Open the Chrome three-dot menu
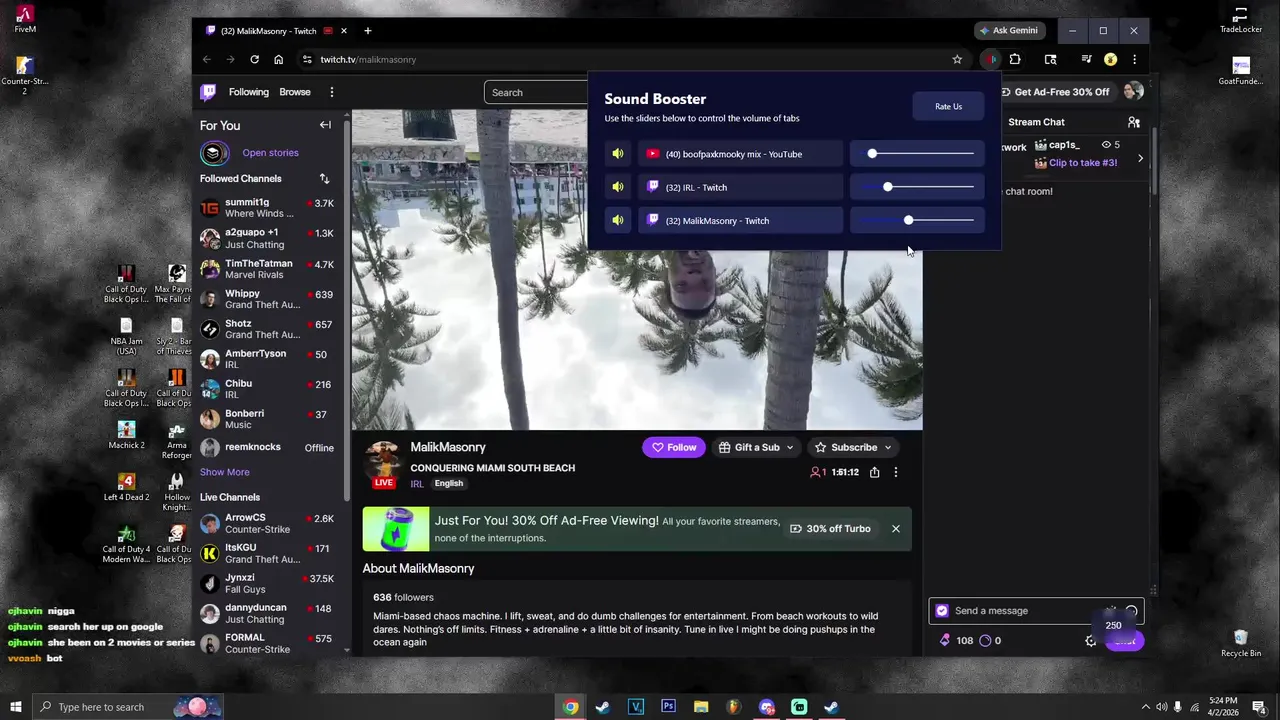 (x=1134, y=59)
